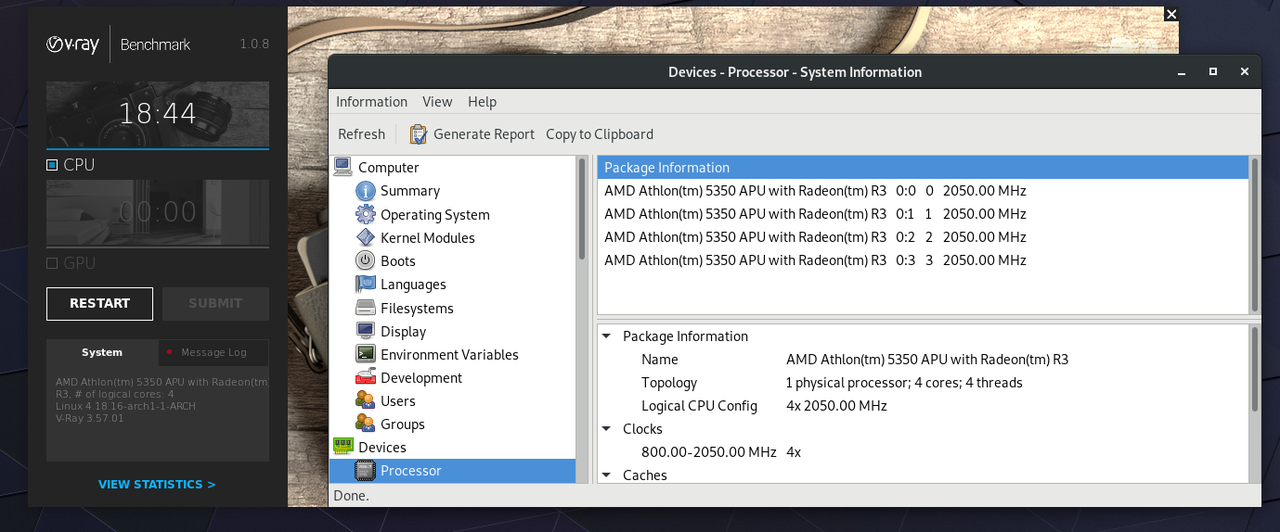The image size is (1280, 532).
Task: Click the Kernel Modules icon
Action: pyautogui.click(x=365, y=237)
